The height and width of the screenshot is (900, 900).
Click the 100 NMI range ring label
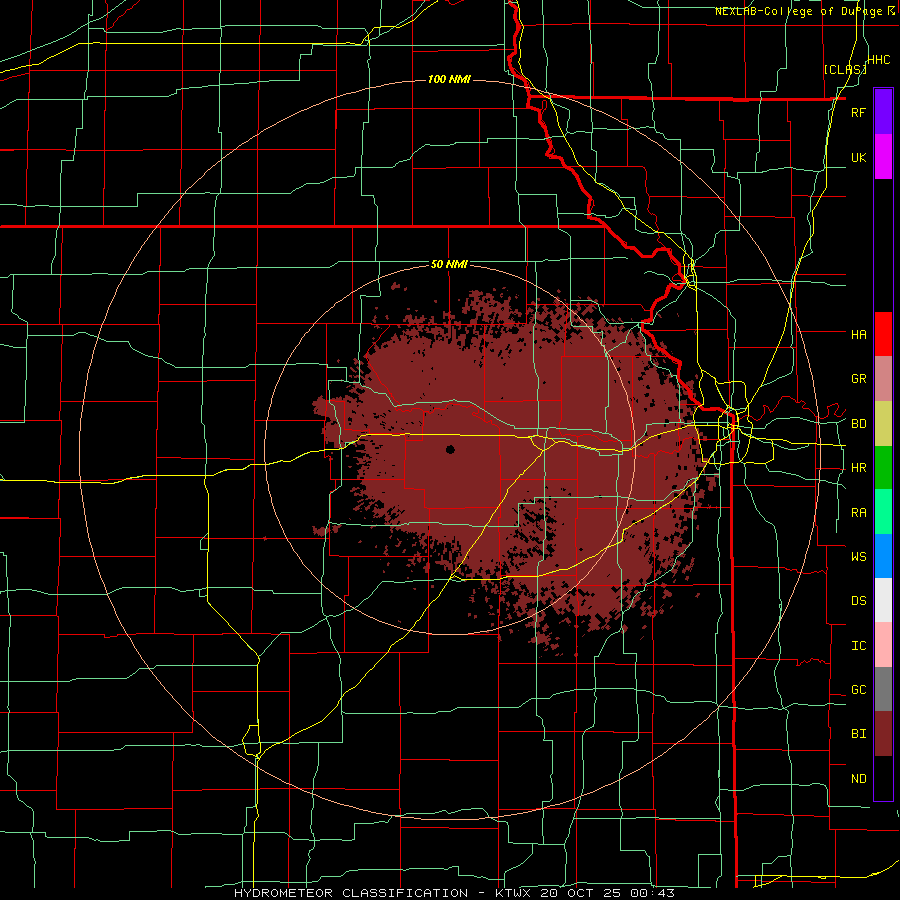449,79
